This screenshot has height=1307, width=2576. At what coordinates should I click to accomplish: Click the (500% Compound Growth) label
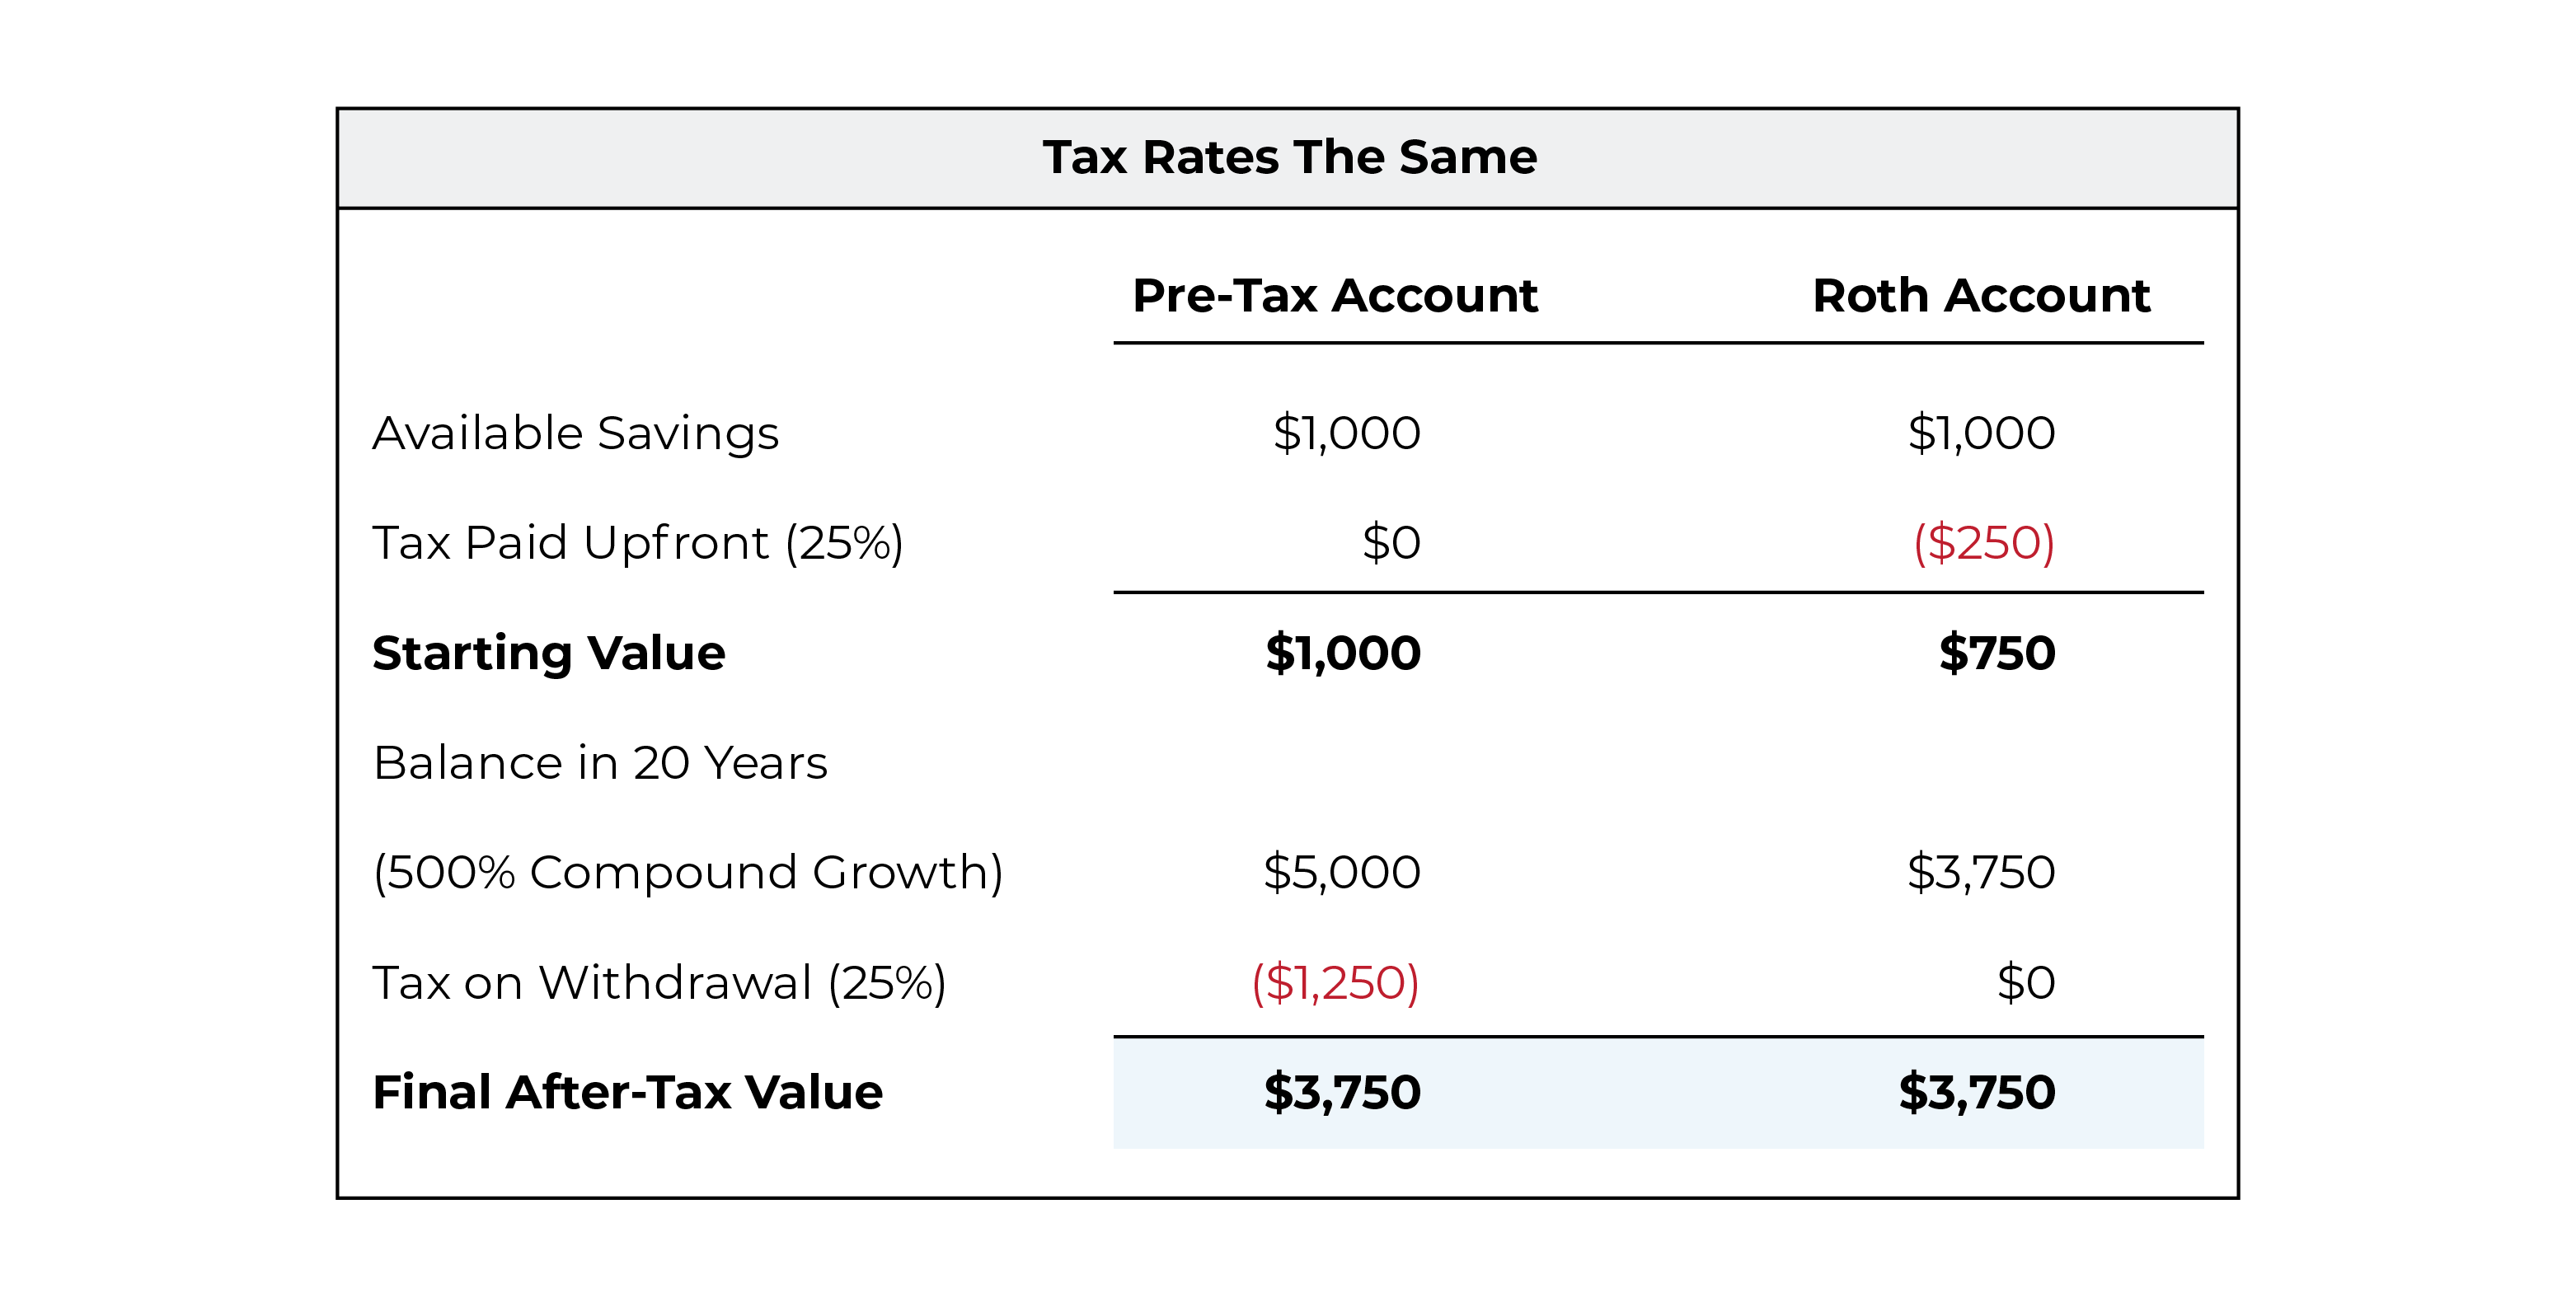[x=688, y=873]
